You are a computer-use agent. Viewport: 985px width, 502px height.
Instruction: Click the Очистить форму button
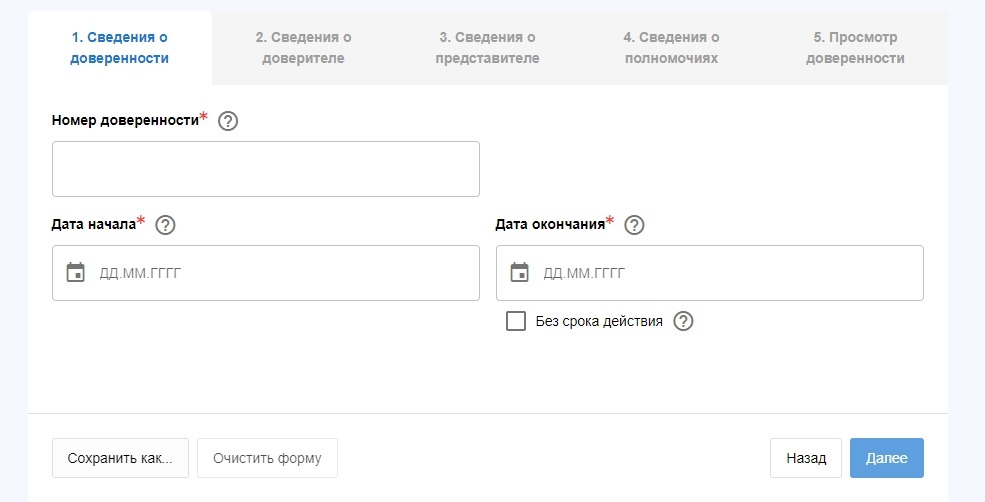pyautogui.click(x=267, y=458)
